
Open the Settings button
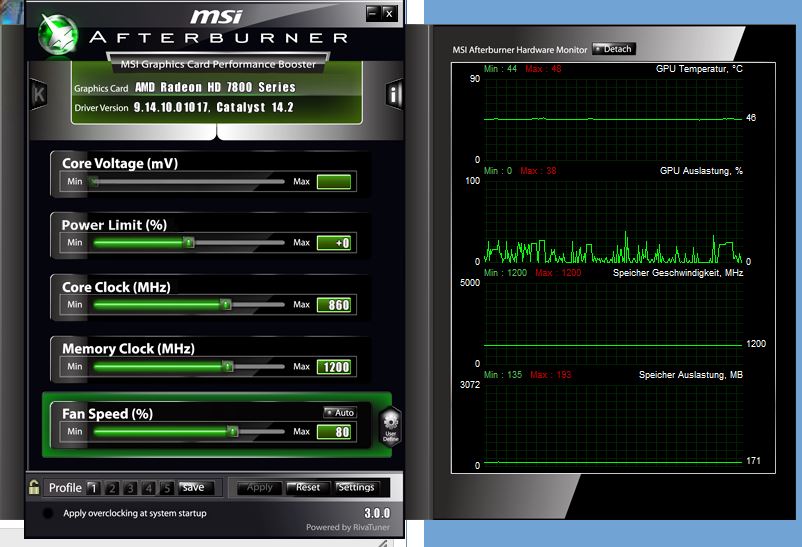pos(357,488)
